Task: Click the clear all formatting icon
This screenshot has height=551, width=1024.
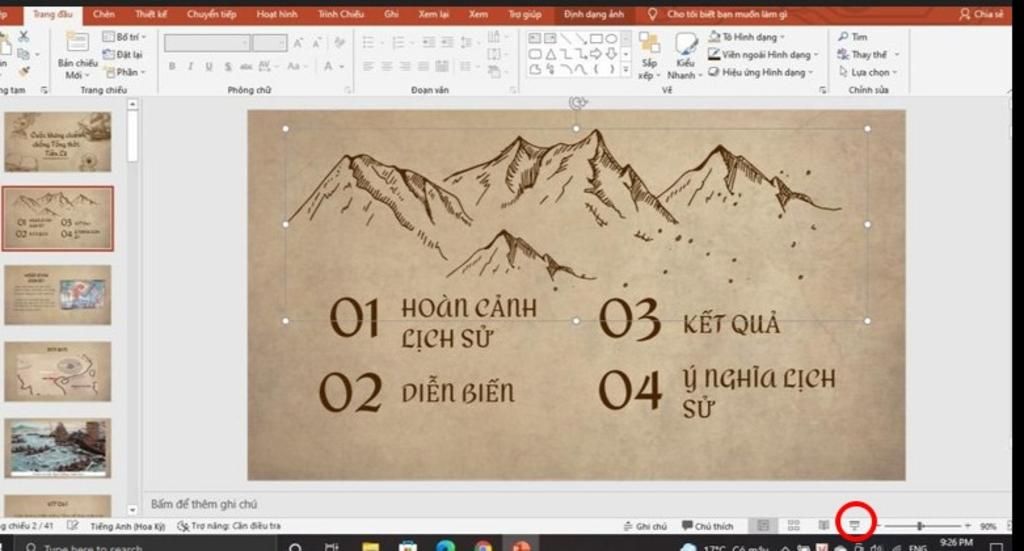Action: tap(340, 43)
